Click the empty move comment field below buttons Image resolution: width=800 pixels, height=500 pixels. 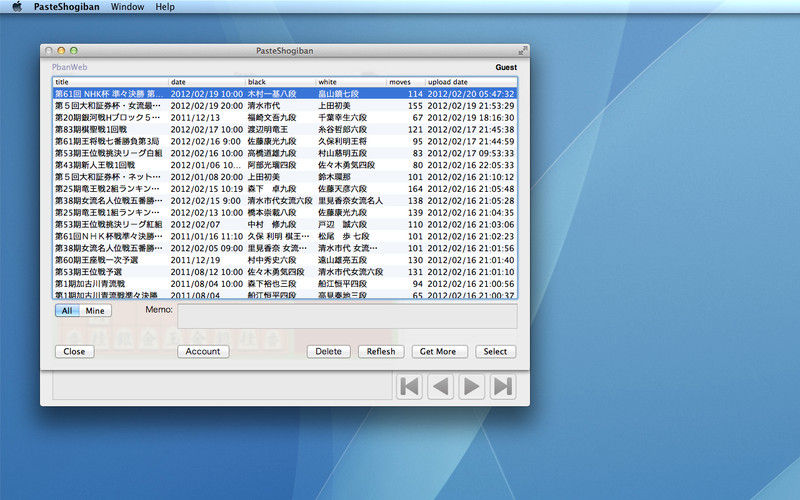222,386
